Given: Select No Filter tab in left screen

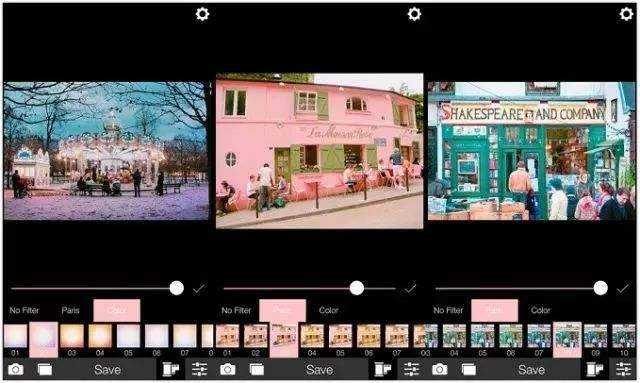Looking at the screenshot, I should pos(24,310).
